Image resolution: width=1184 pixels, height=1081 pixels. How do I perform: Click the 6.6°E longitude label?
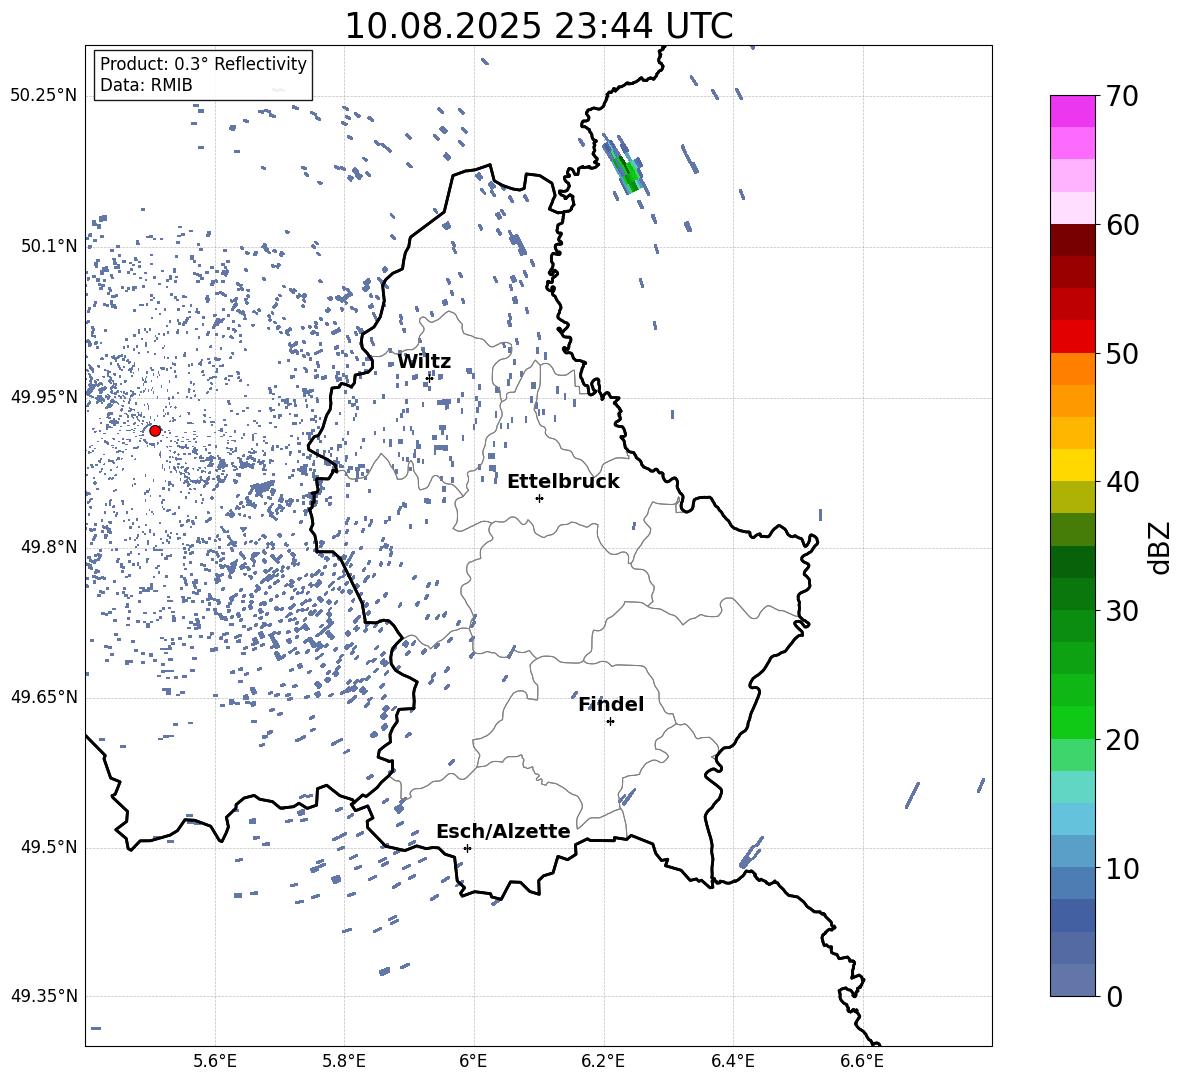pyautogui.click(x=862, y=1061)
